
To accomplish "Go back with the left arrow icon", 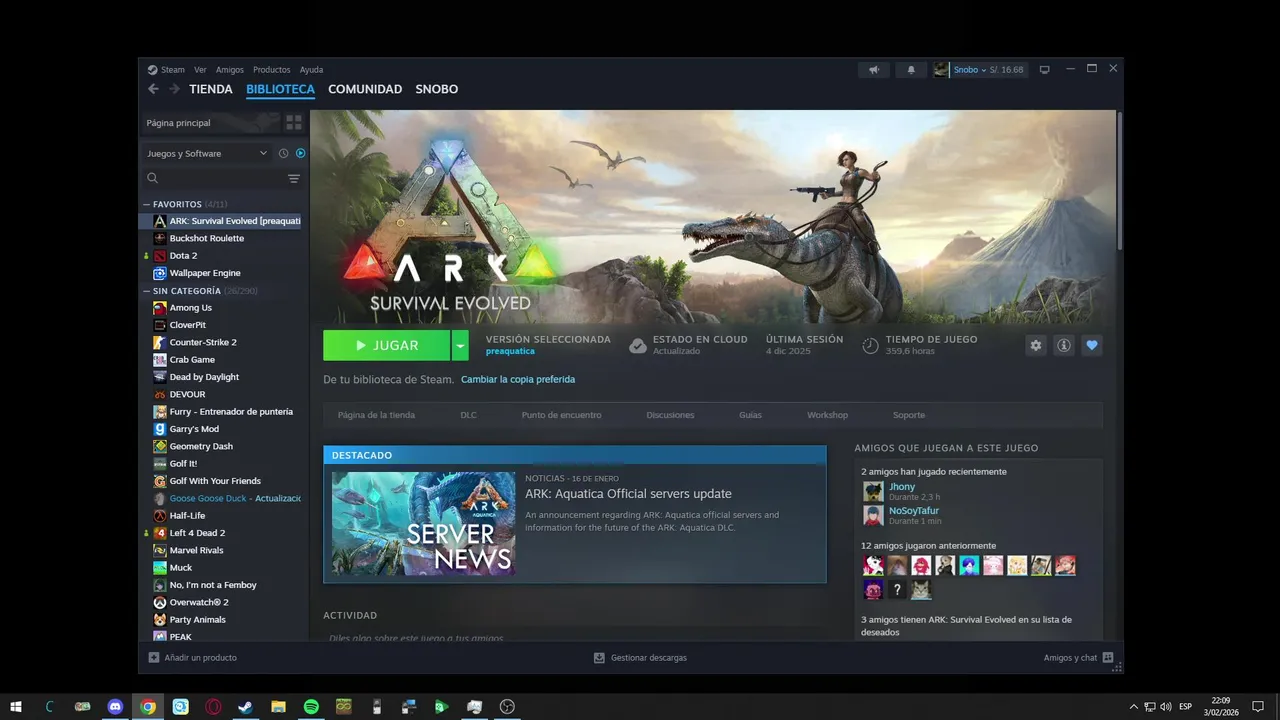I will coord(153,89).
